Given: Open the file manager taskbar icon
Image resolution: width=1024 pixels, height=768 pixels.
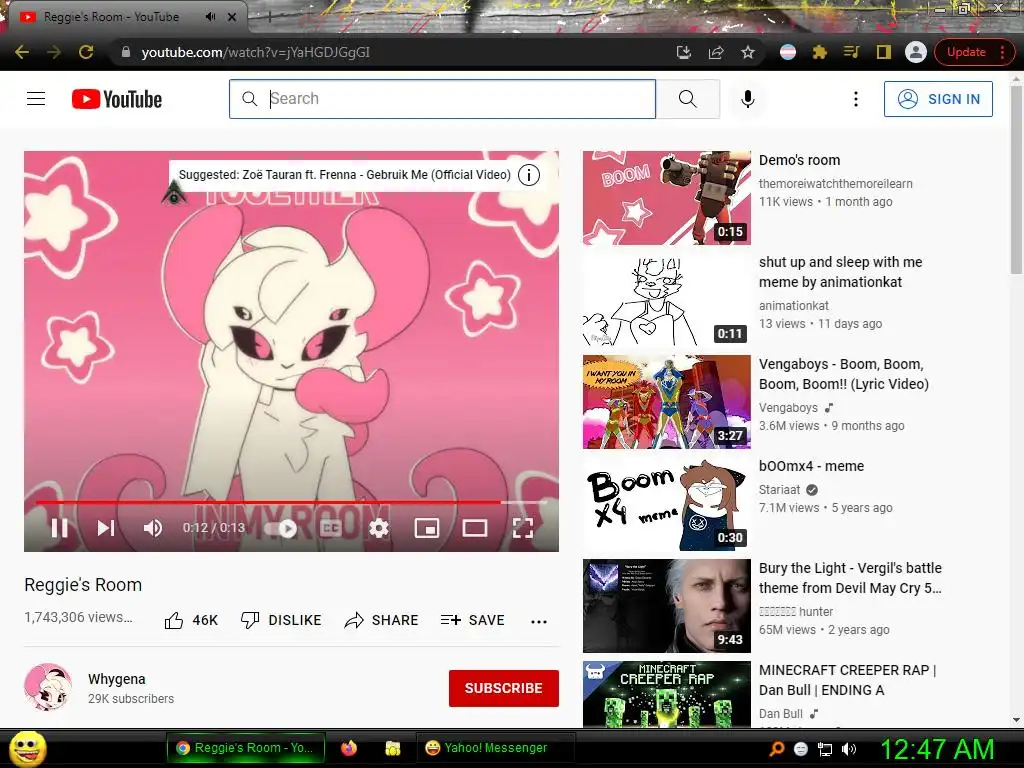Looking at the screenshot, I should point(392,748).
